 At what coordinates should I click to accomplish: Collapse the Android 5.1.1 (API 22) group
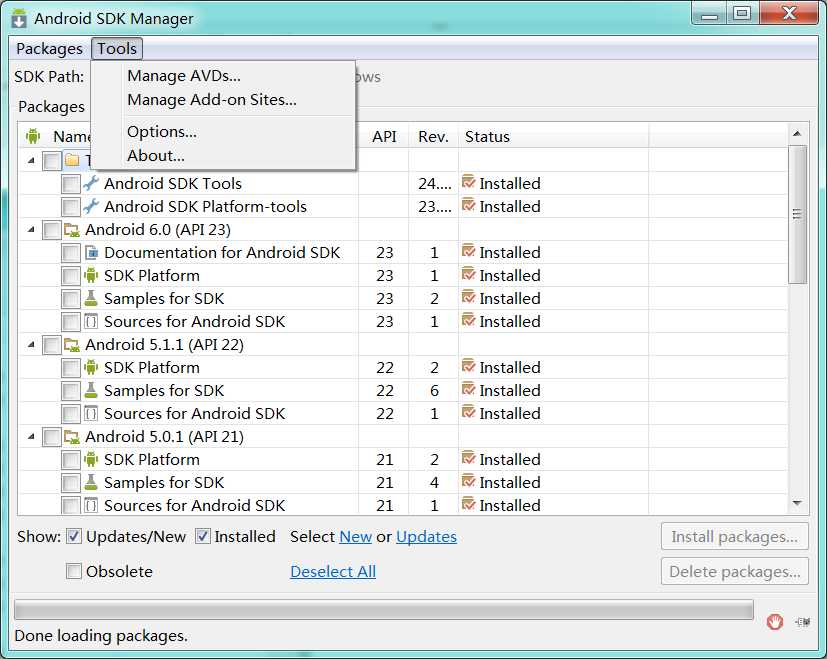click(30, 345)
